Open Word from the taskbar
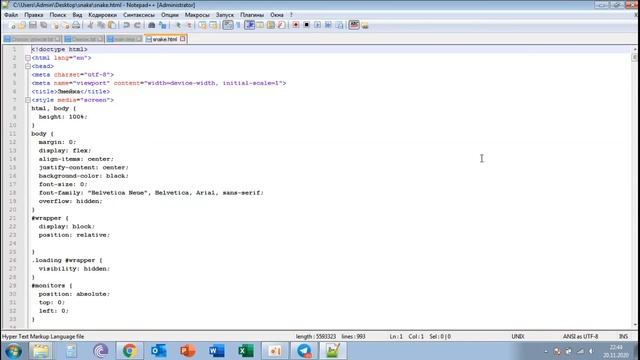640x360 pixels. 216,351
